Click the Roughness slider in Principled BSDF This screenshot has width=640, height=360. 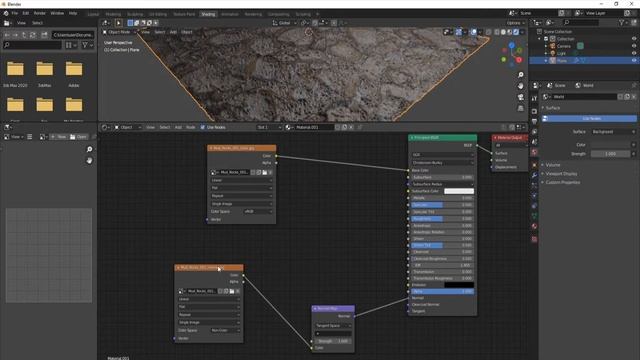click(442, 219)
